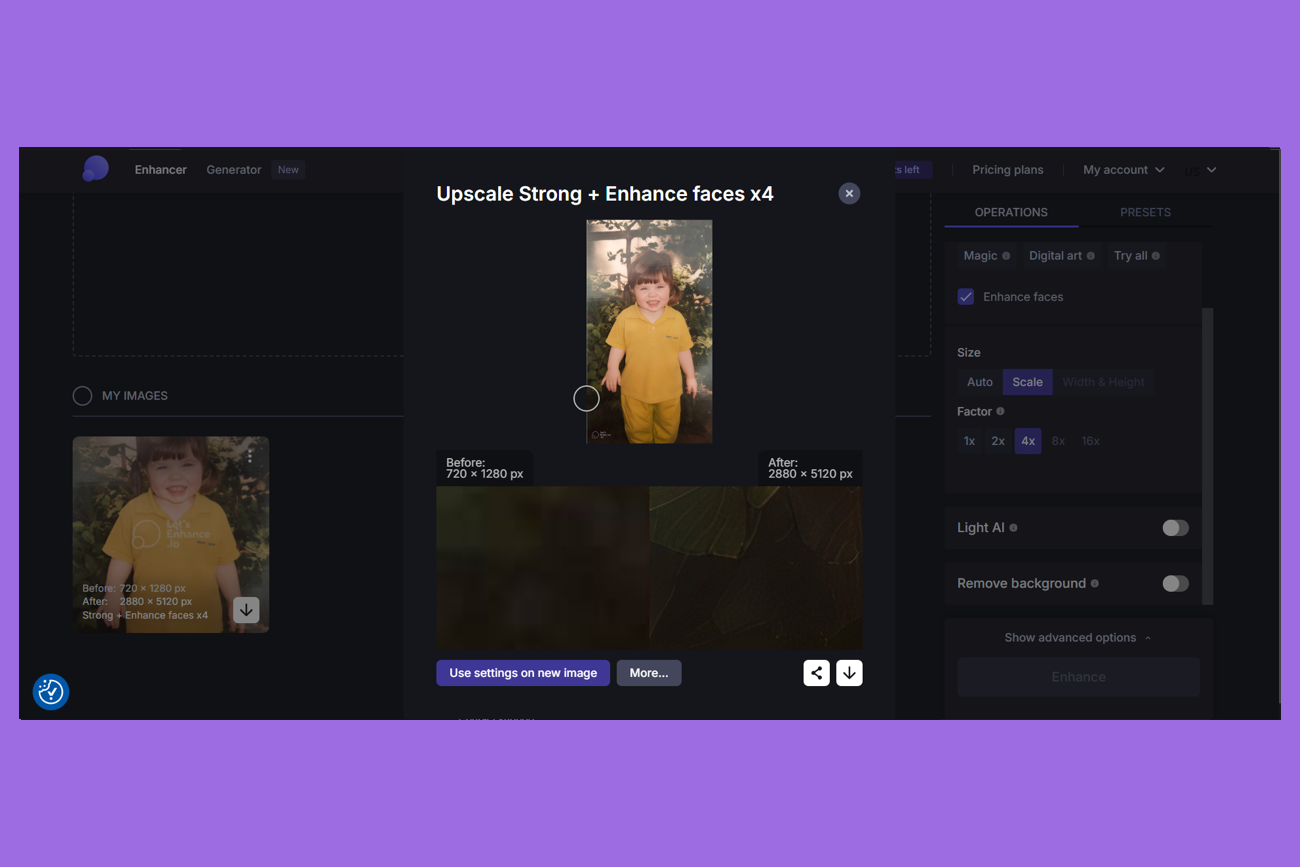Turn on Remove background switch
This screenshot has height=867, width=1300.
point(1175,584)
